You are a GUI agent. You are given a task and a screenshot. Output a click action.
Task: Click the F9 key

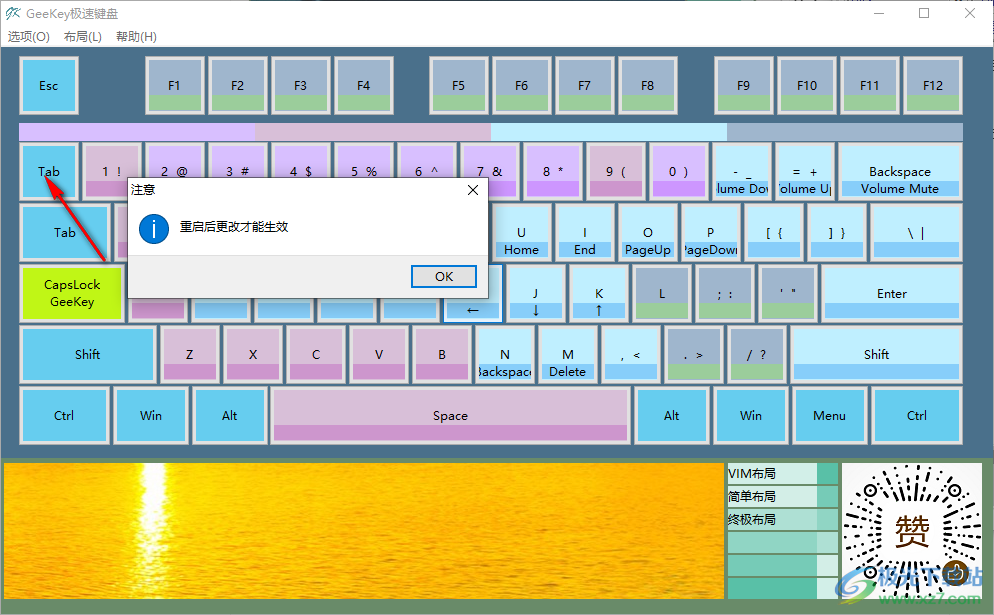click(x=744, y=86)
